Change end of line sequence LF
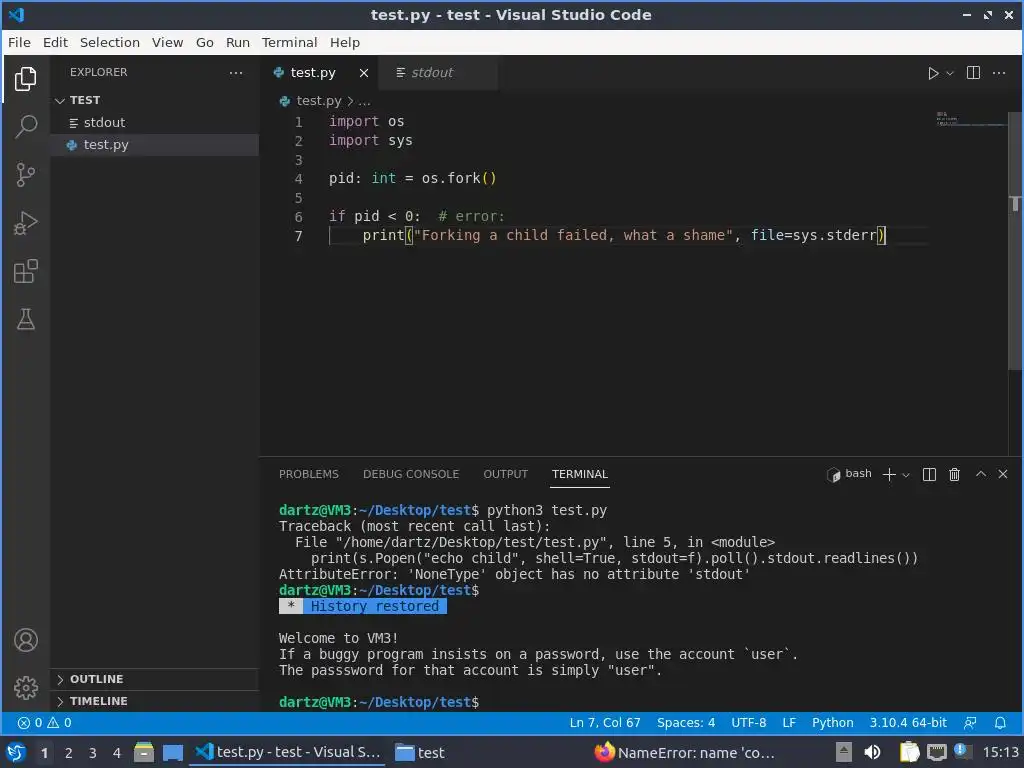This screenshot has width=1024, height=768. click(x=789, y=723)
